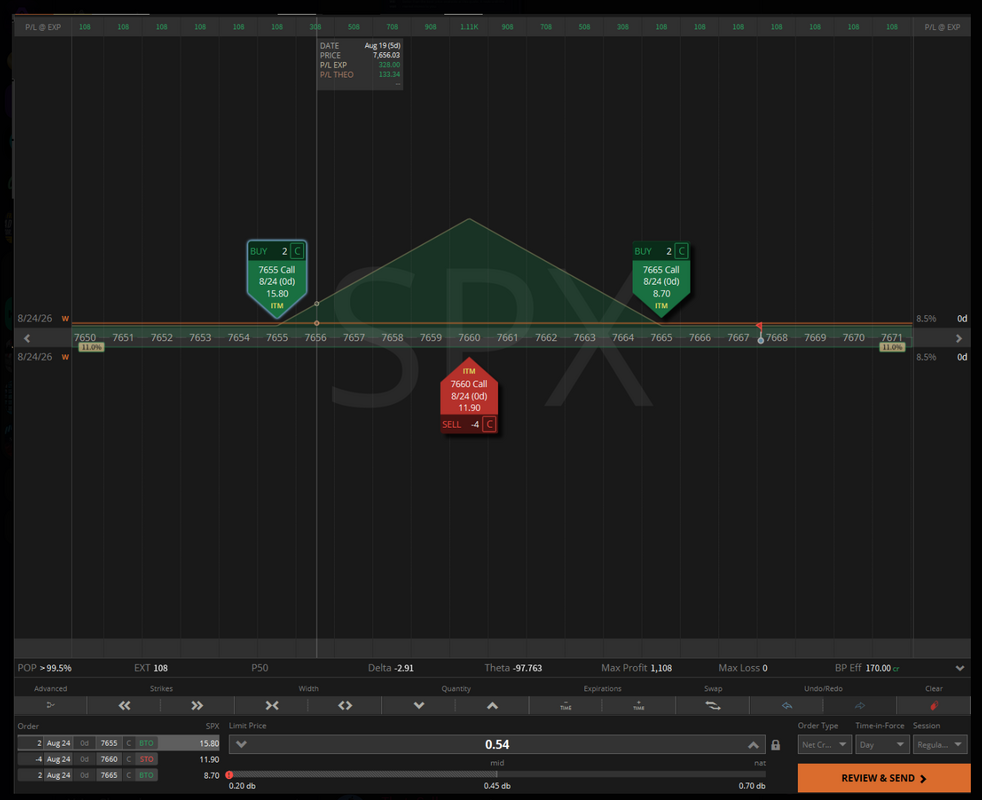Toggle BTO on the 7655 order row
This screenshot has width=982, height=800.
147,743
